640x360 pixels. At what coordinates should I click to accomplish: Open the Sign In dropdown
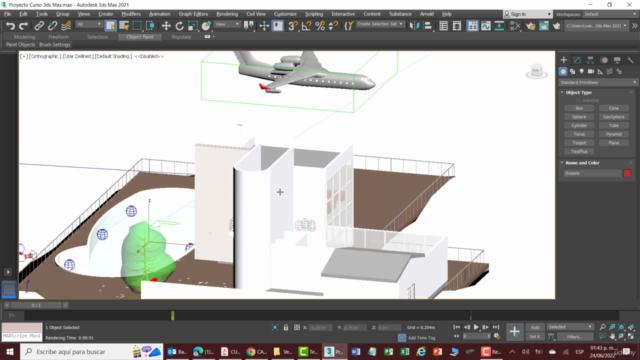click(527, 14)
